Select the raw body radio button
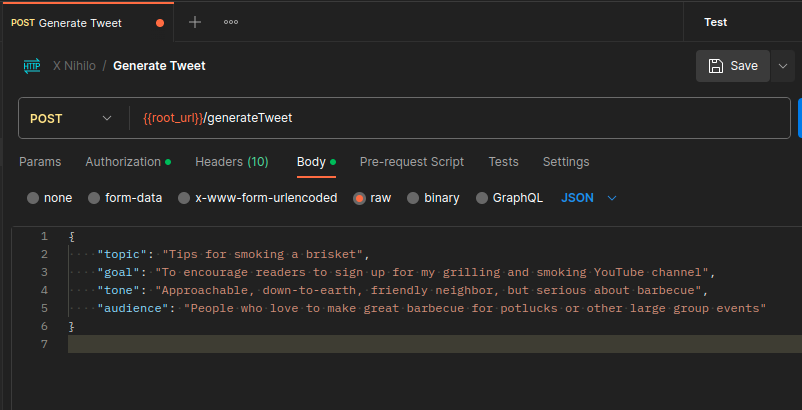 (360, 198)
